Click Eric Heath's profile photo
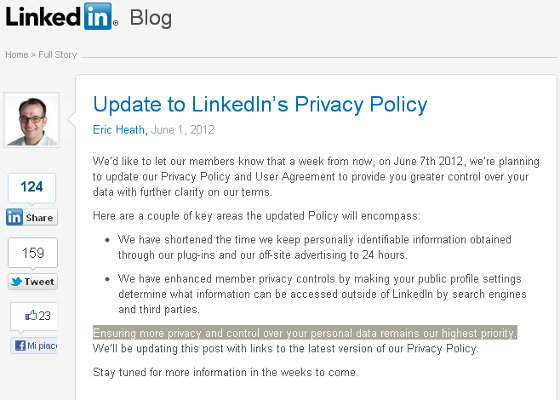This screenshot has width=560, height=400. coord(32,120)
